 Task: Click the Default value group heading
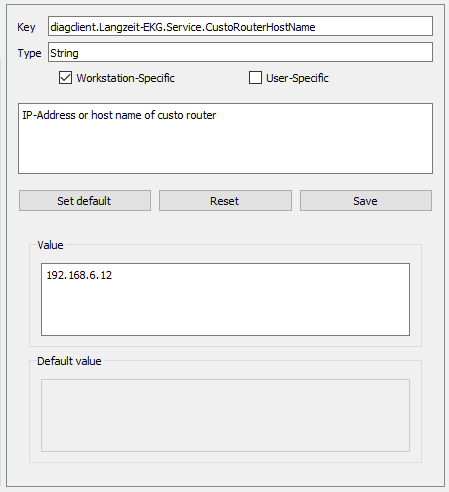(69, 361)
